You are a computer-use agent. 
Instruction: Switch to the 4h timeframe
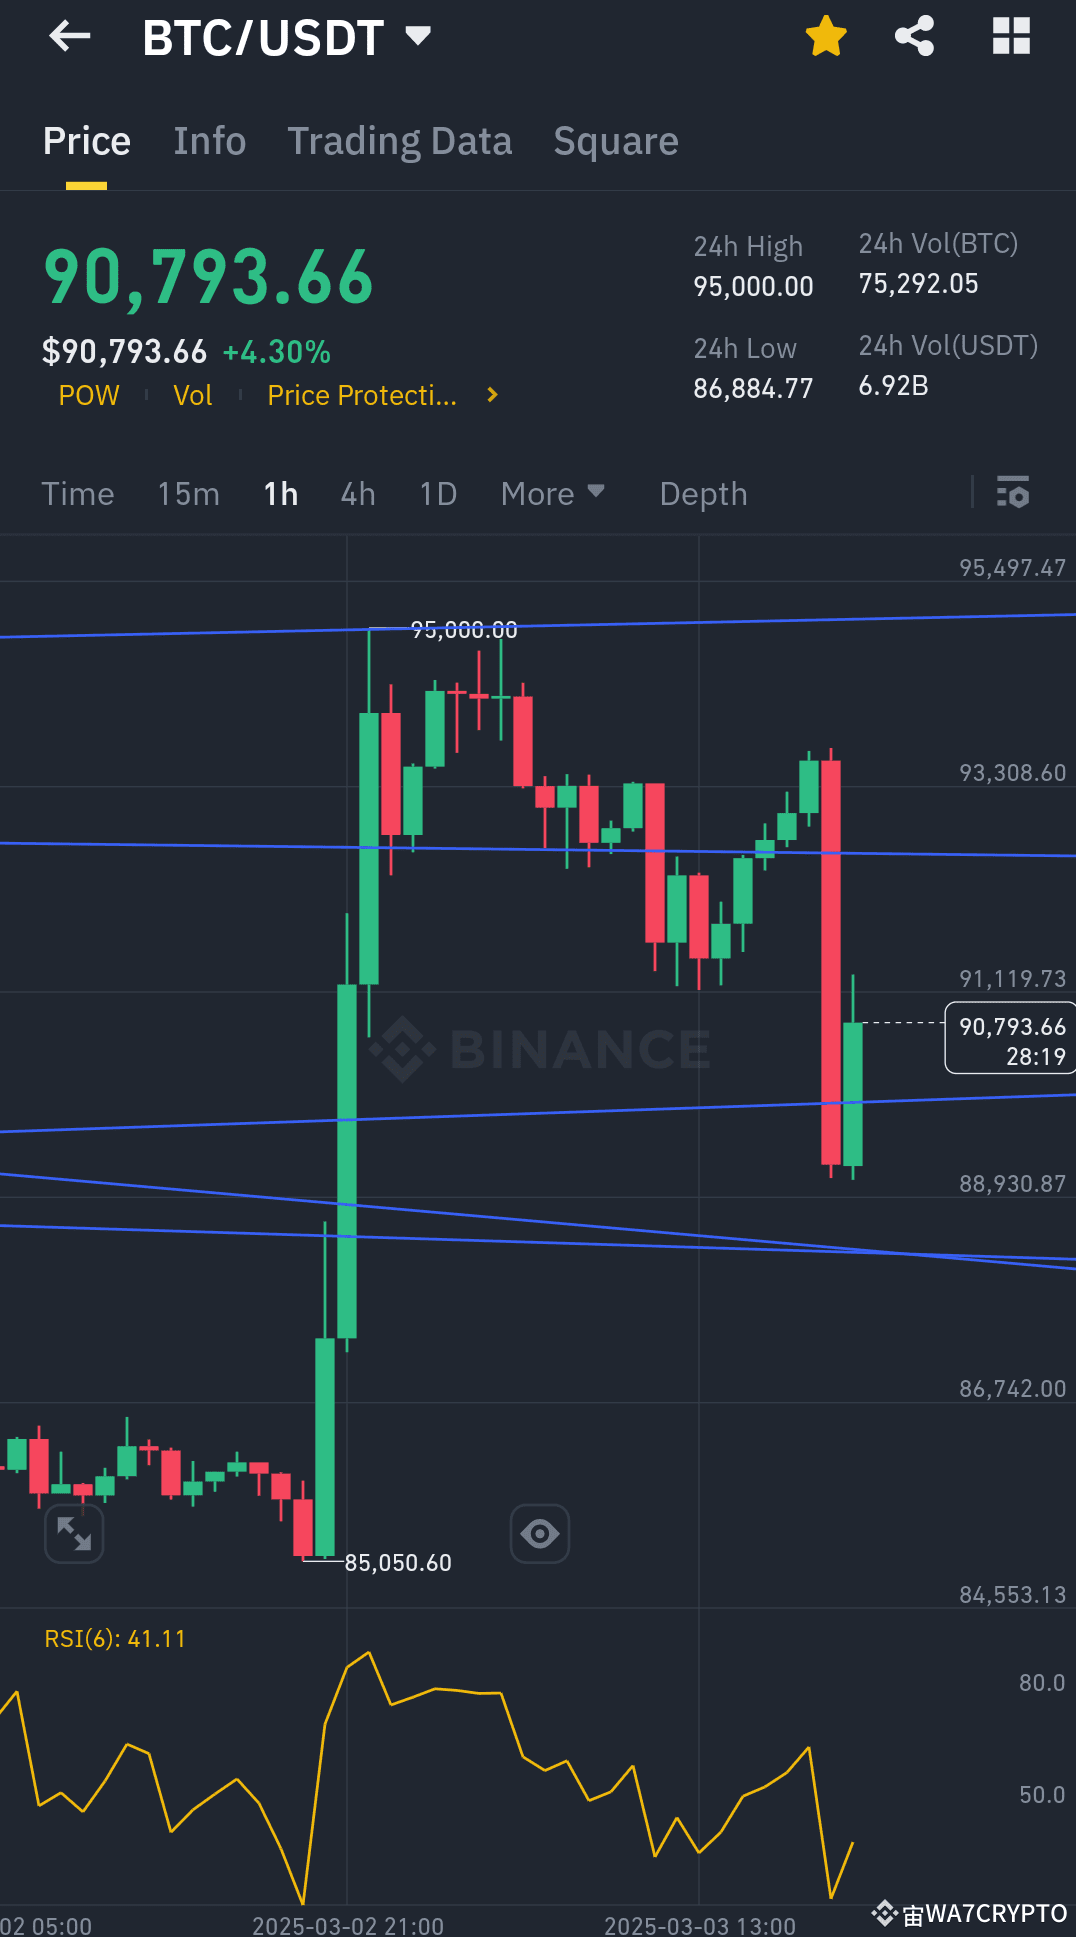pyautogui.click(x=357, y=493)
